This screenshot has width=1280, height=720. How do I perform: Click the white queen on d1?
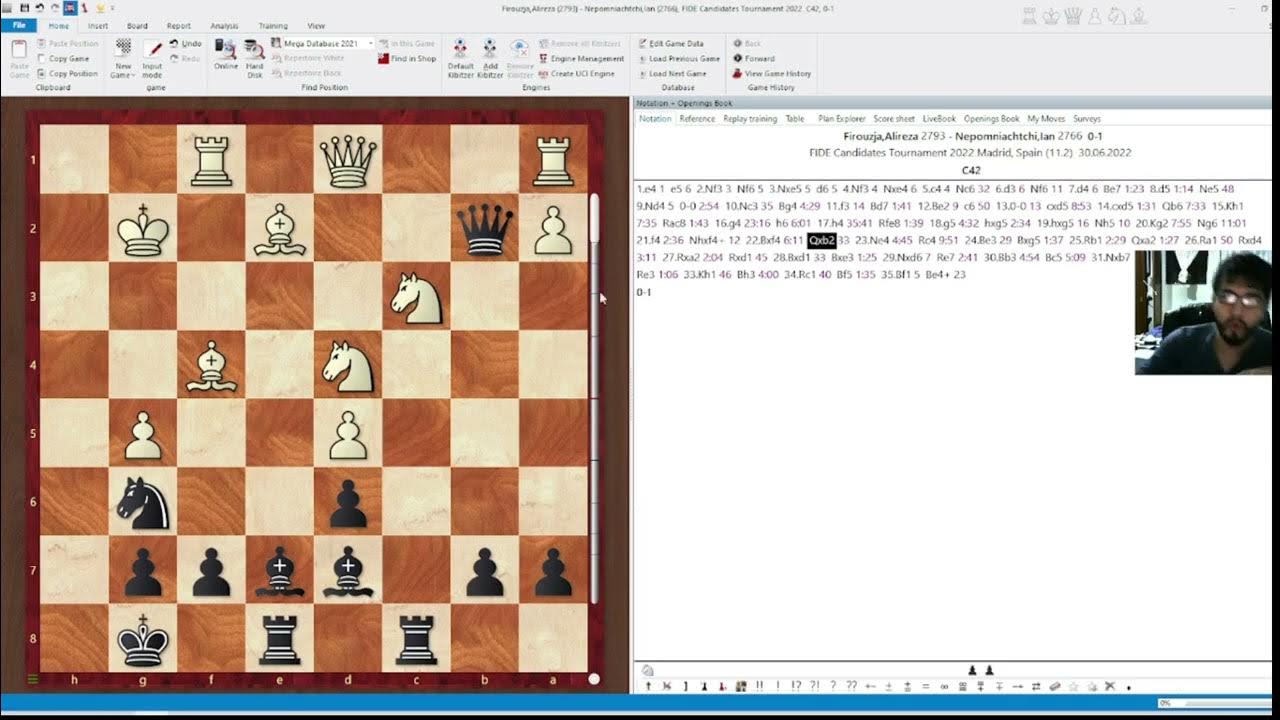(x=348, y=161)
